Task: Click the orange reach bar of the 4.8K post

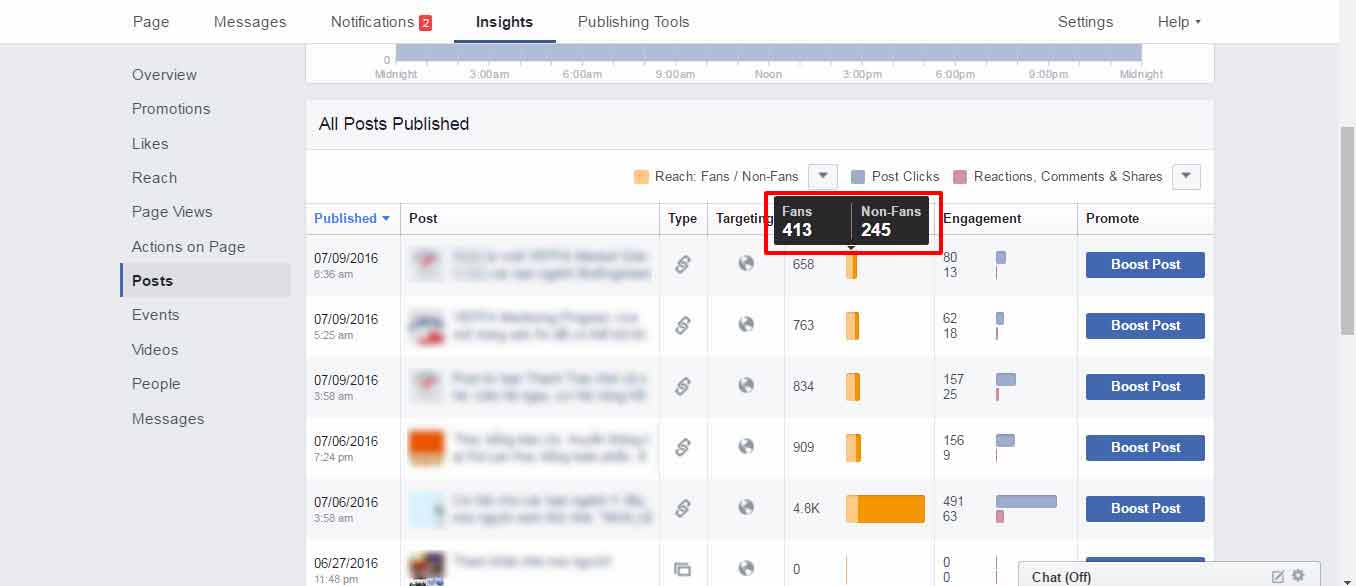Action: [x=884, y=508]
